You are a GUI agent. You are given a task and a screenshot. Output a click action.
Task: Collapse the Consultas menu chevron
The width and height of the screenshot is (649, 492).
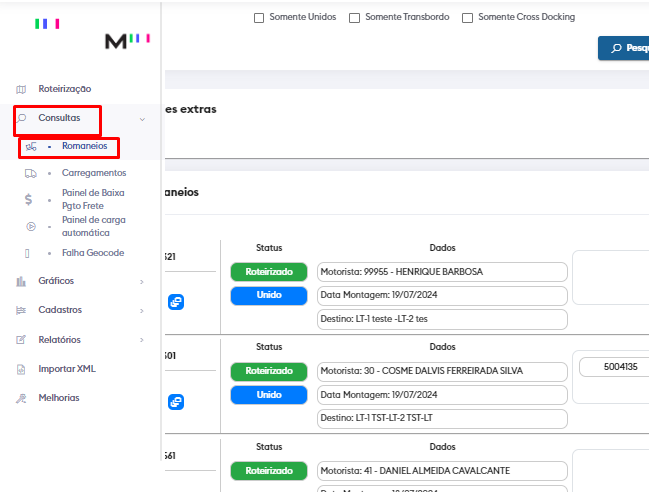click(x=142, y=119)
